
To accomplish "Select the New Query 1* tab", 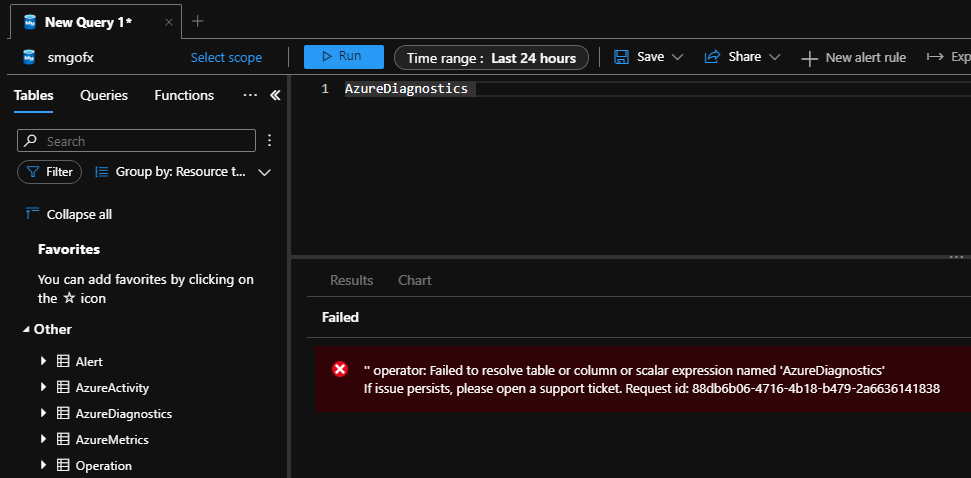I will pos(95,22).
